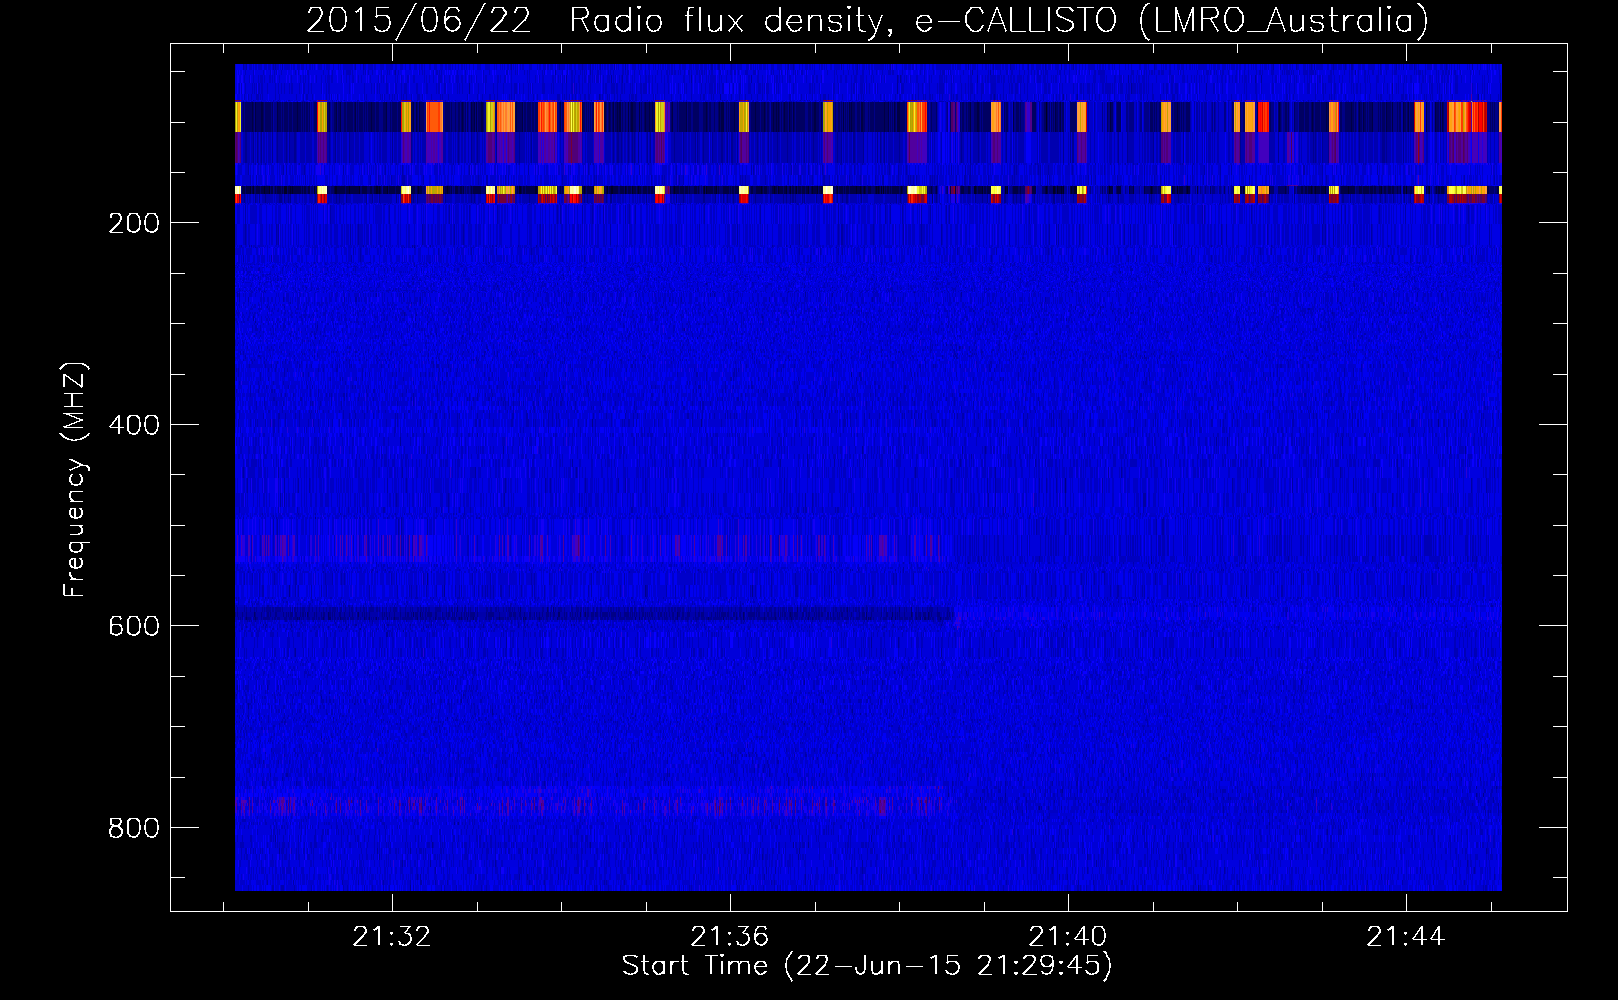
Task: Click the 21:36 time tick label
Action: pos(730,936)
